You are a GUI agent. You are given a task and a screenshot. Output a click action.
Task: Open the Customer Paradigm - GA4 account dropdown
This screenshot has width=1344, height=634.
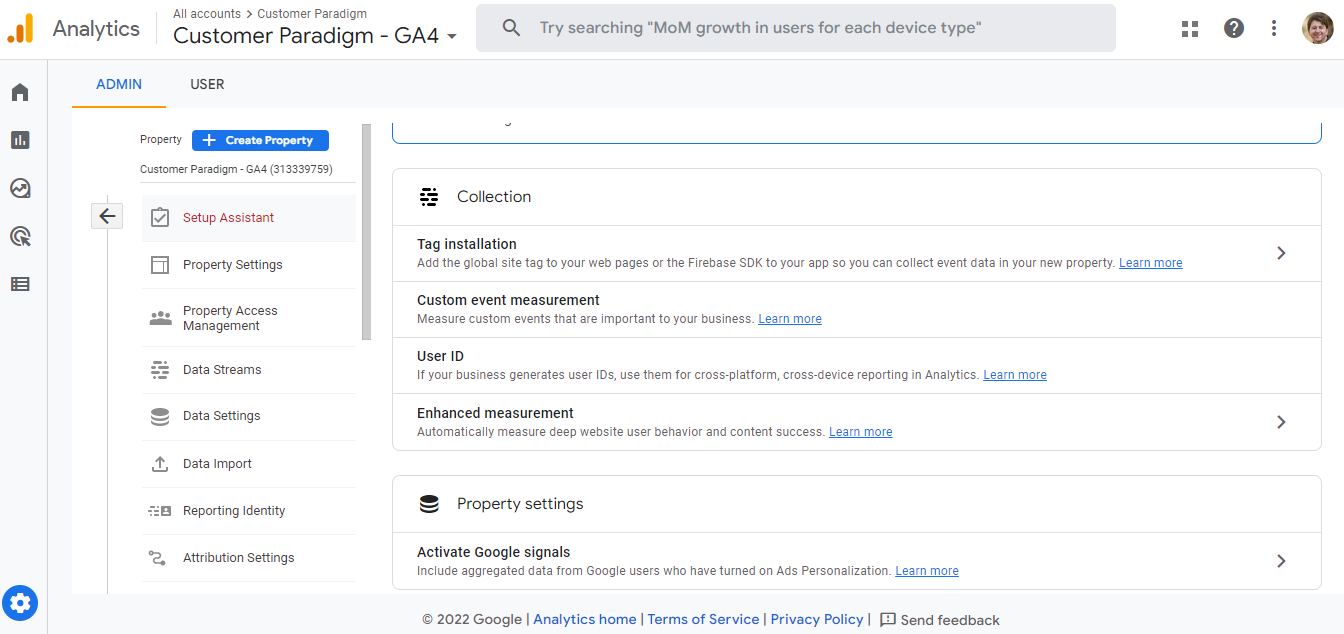315,36
